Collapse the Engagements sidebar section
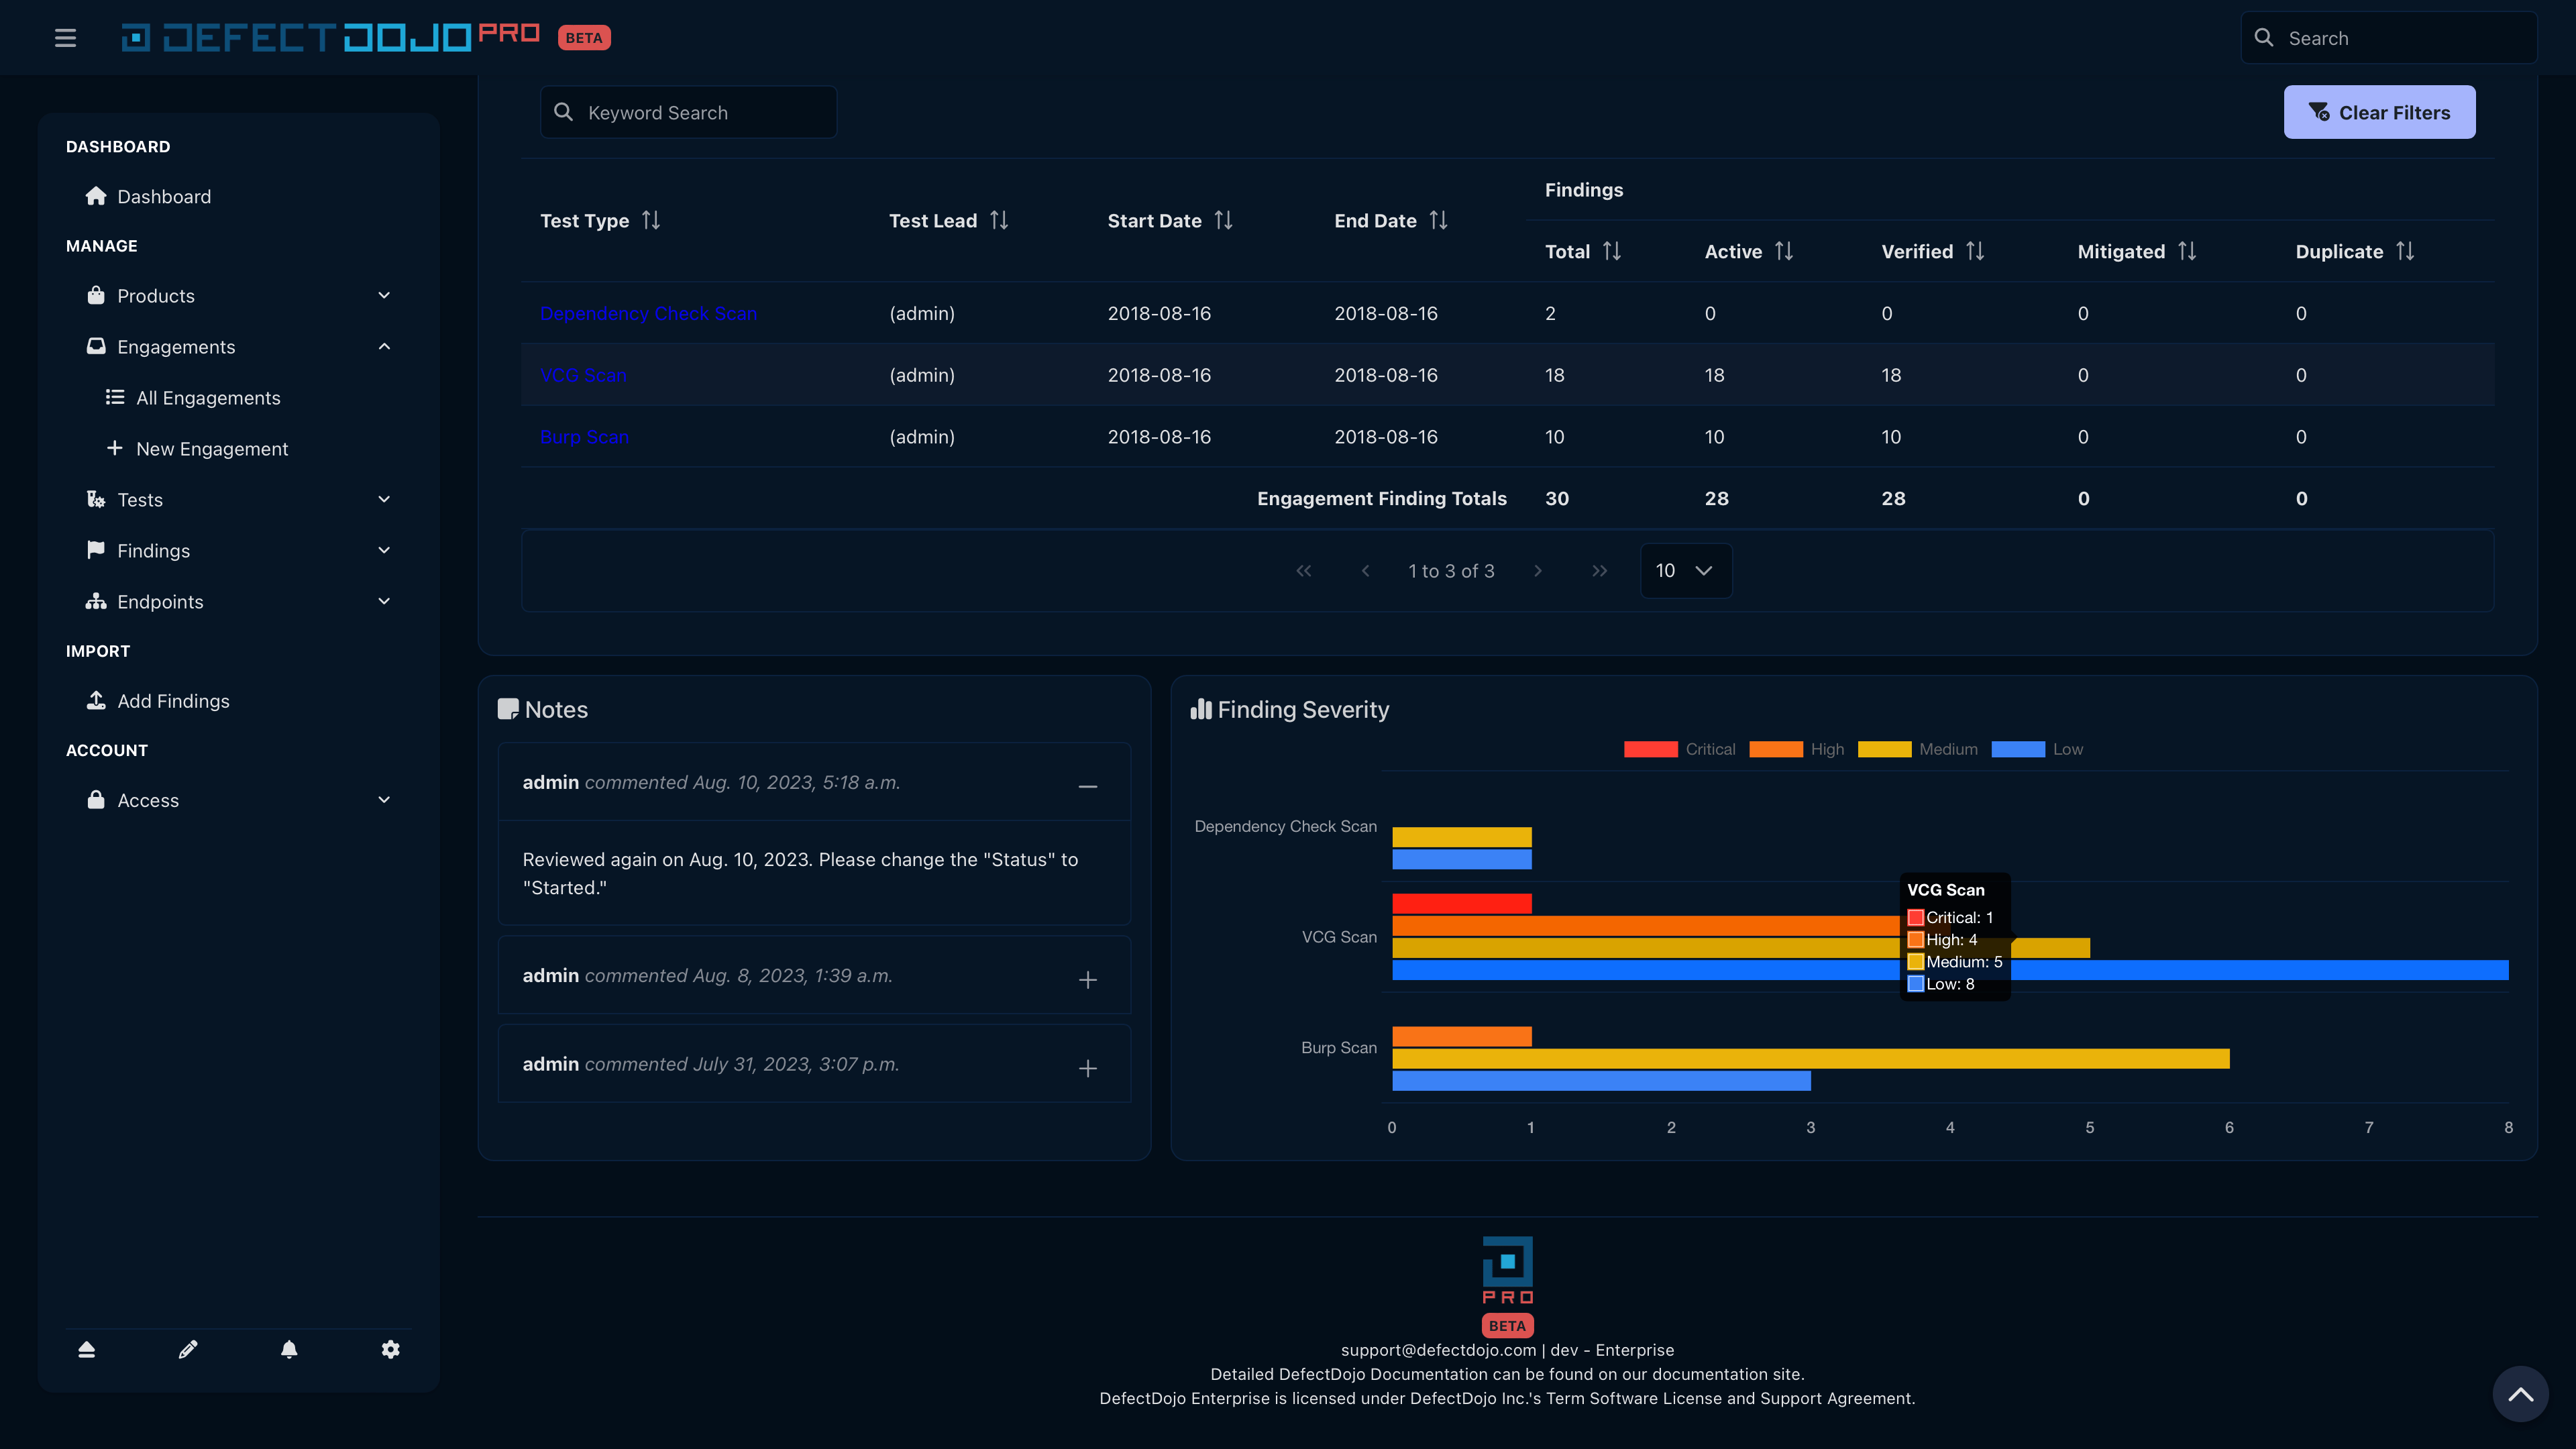The width and height of the screenshot is (2576, 1449). (384, 346)
